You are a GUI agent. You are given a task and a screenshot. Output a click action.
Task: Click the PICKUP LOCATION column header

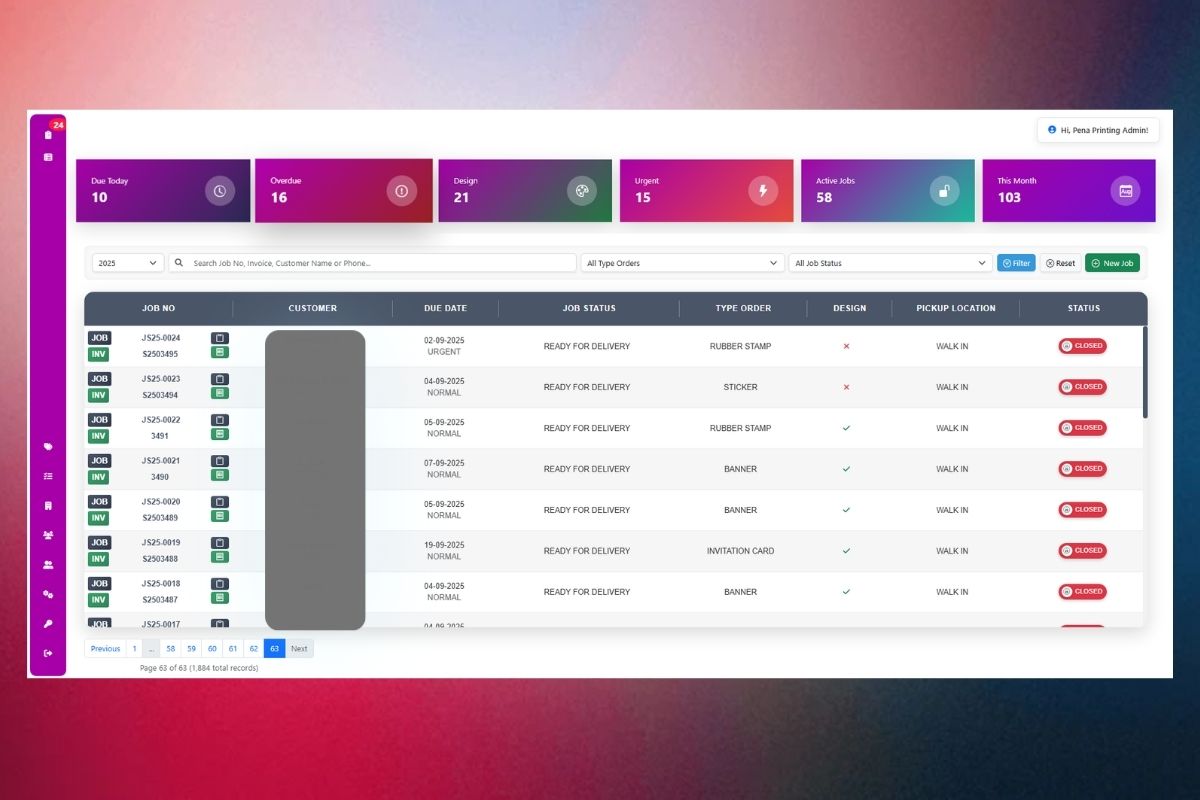click(956, 308)
